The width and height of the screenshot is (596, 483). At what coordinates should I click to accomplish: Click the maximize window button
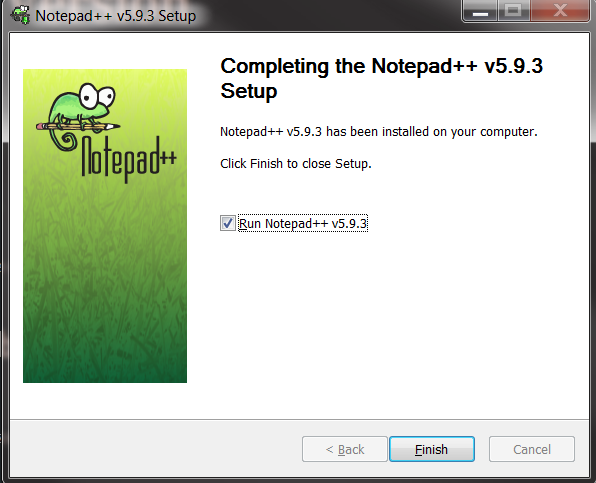513,11
